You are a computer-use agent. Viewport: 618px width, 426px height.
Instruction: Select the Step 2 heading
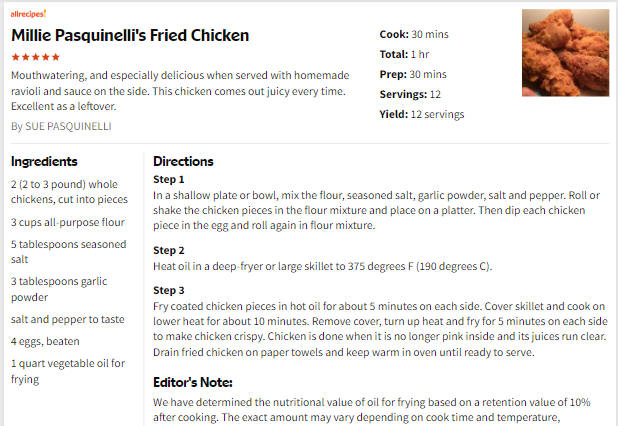click(x=169, y=251)
